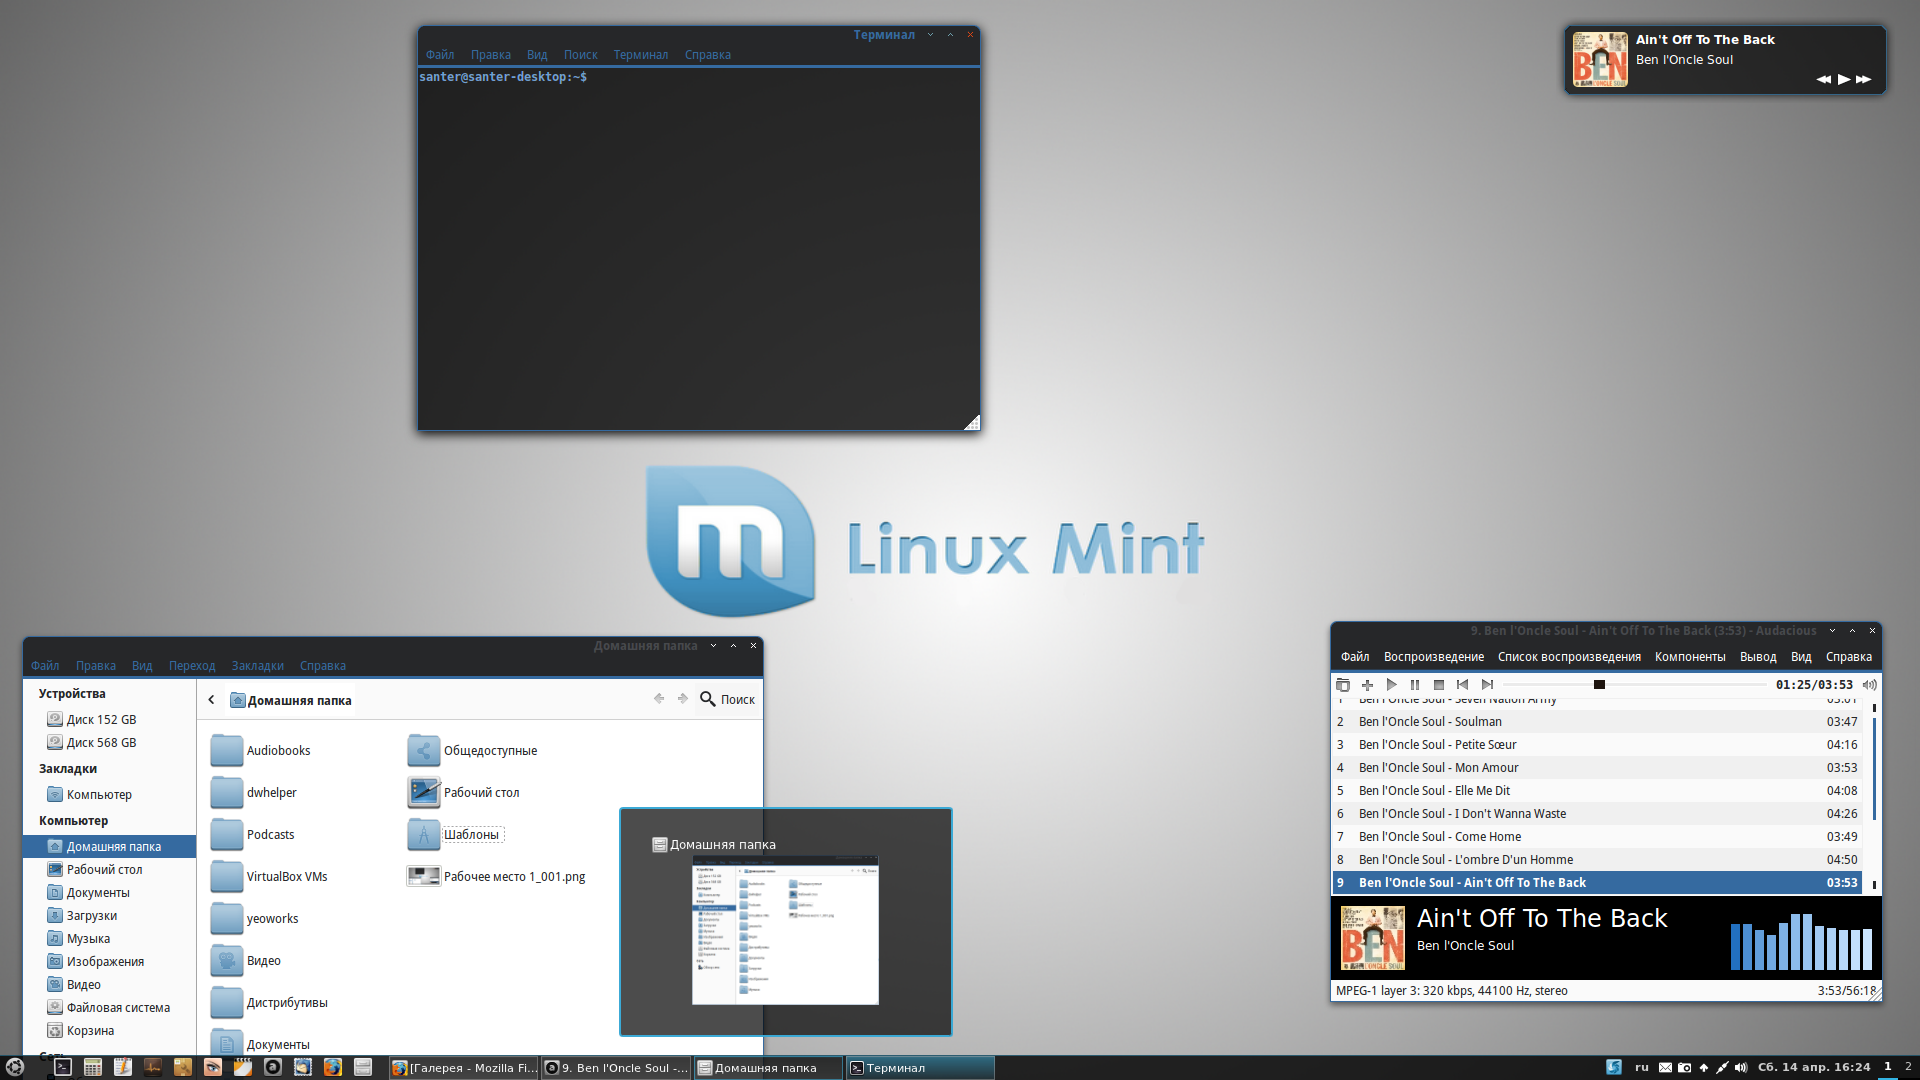Screen dimensions: 1920x1080
Task: Click the Audacious seek slider handle
Action: pos(1599,685)
